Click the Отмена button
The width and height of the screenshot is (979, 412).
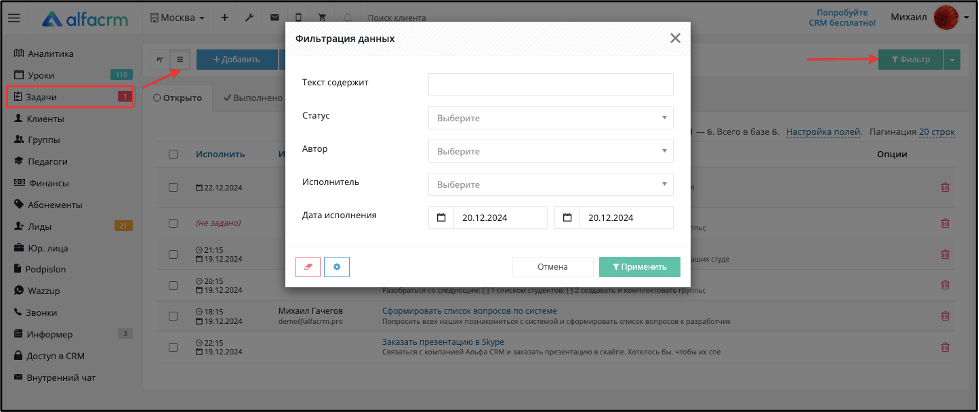coord(553,267)
